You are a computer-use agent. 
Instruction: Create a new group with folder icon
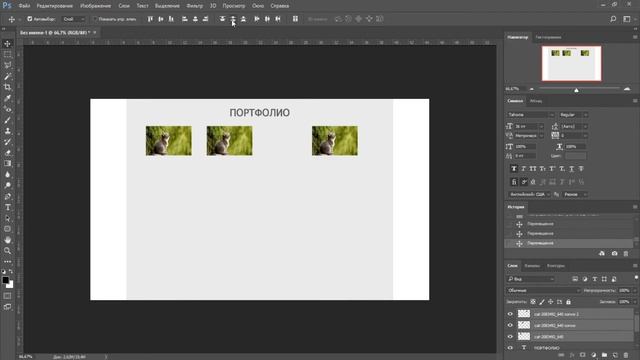point(604,355)
